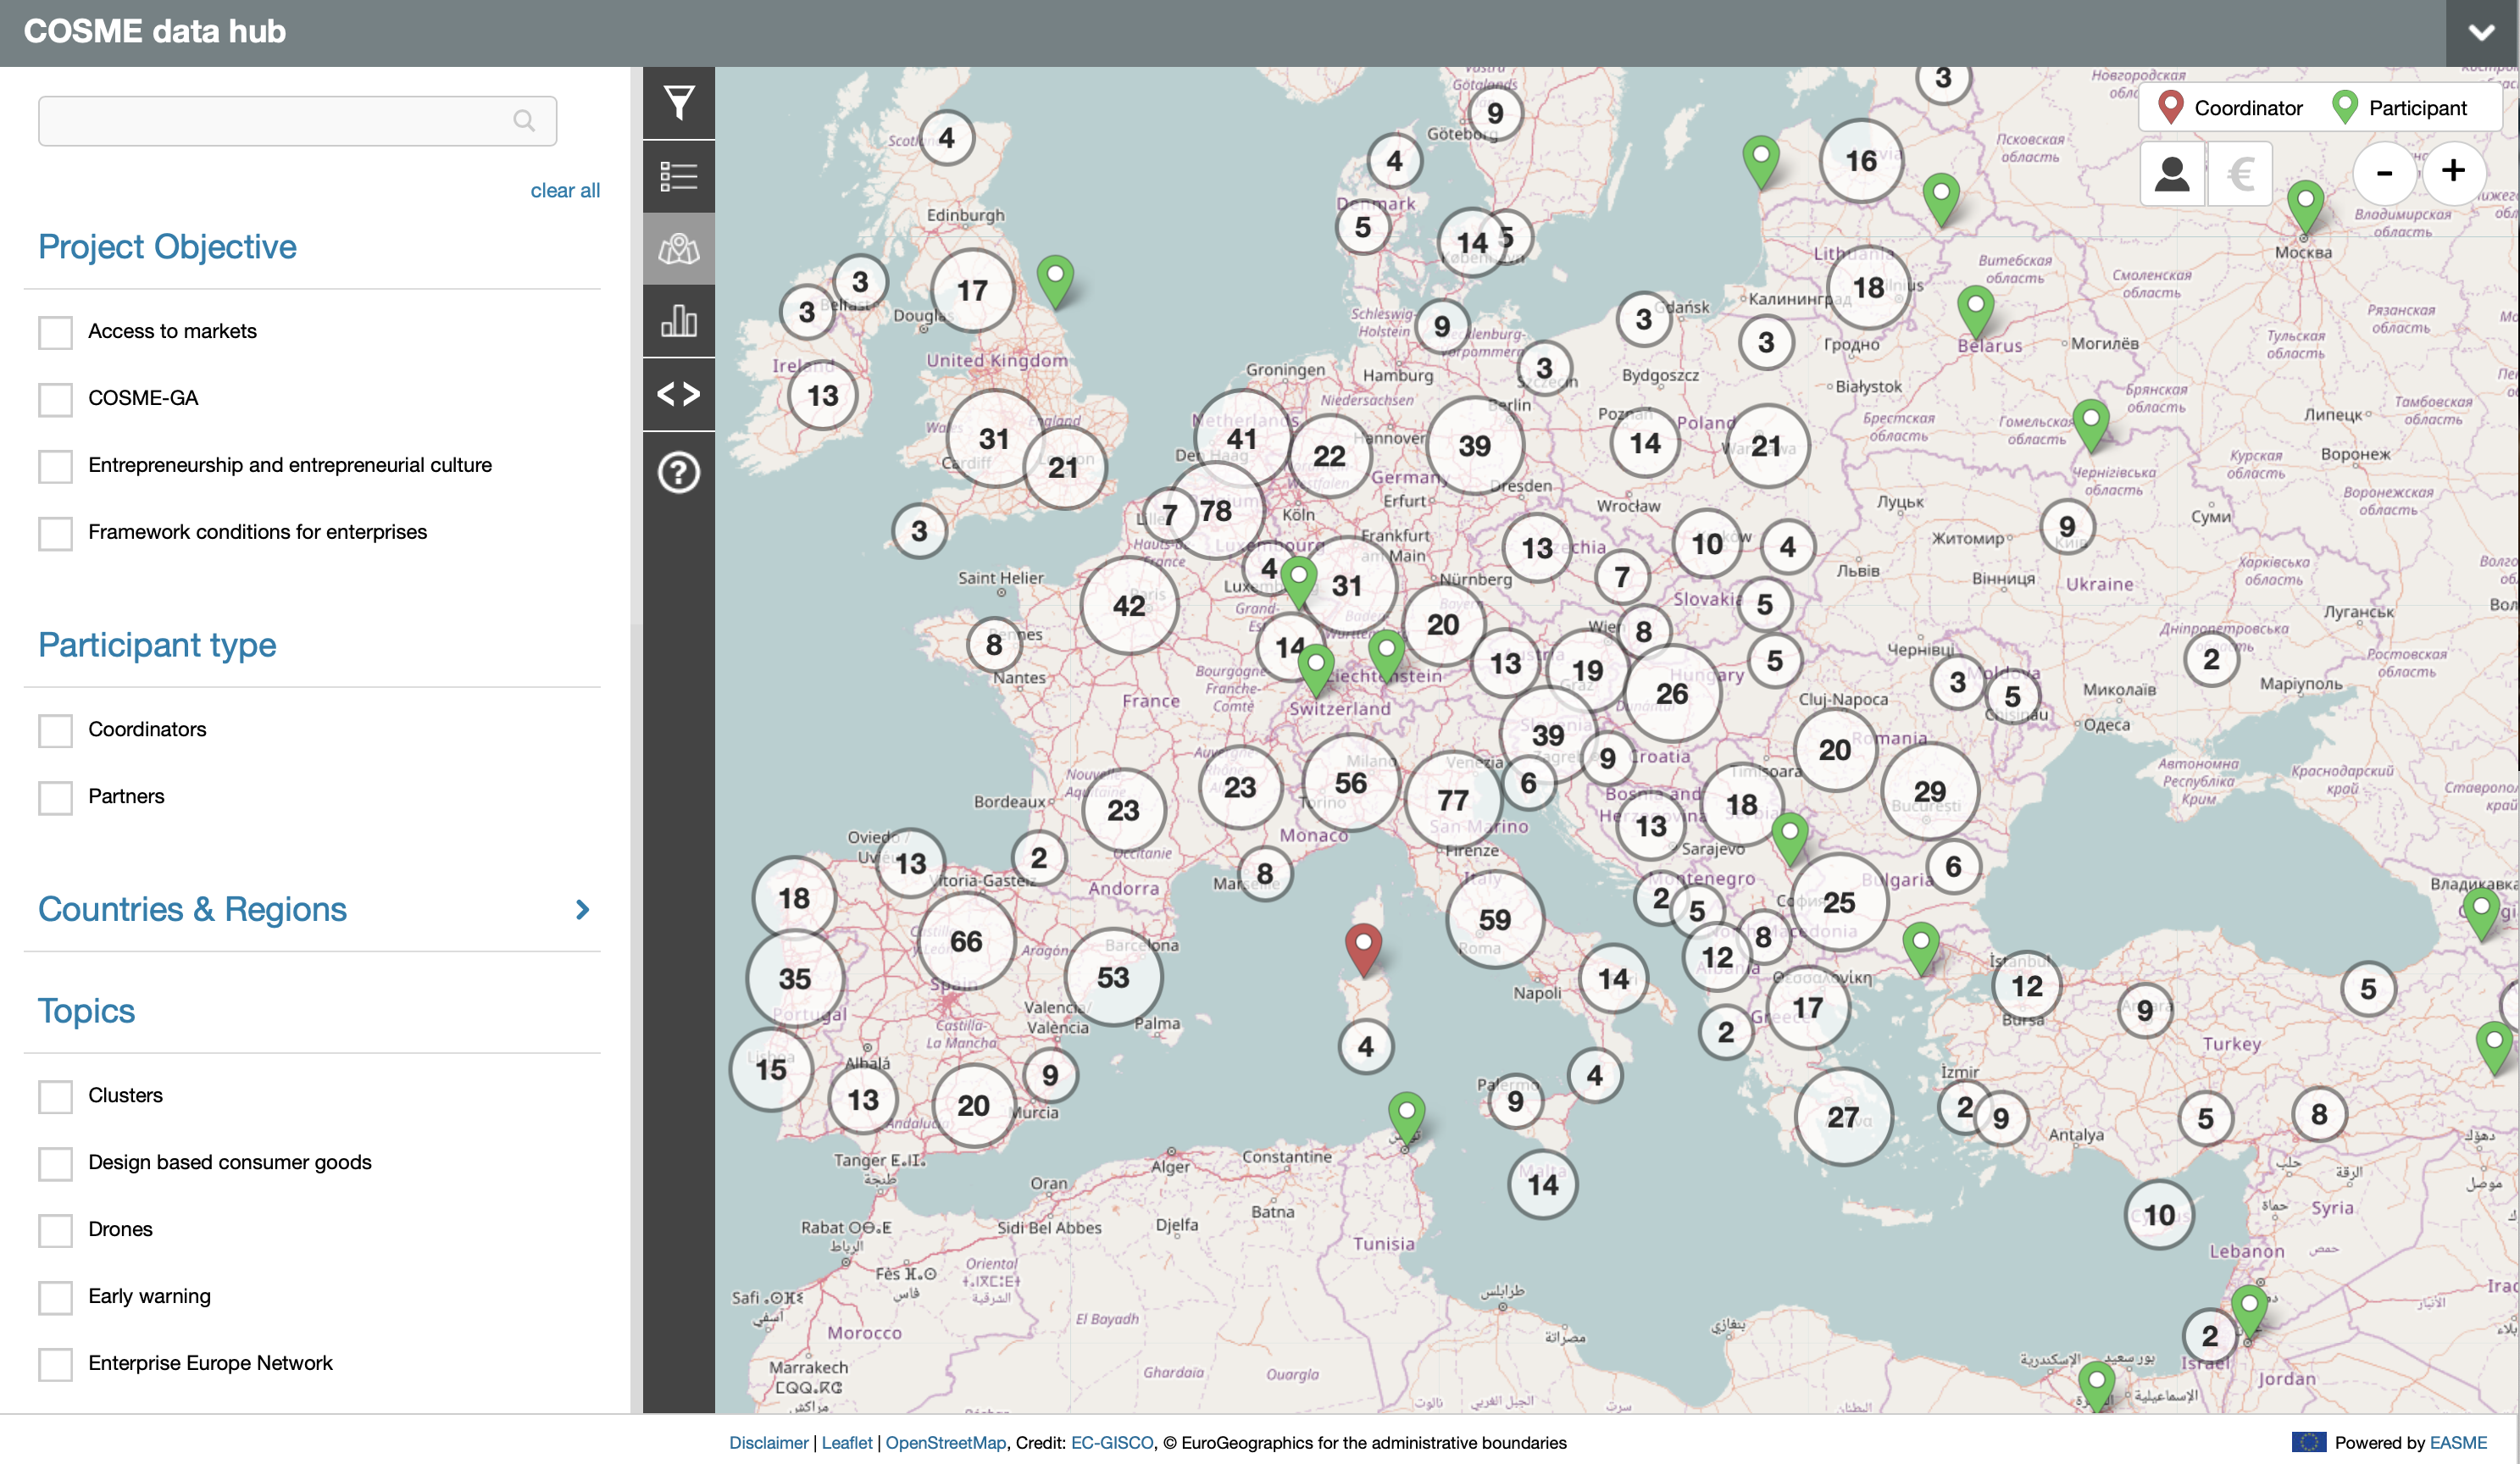Switch to euro funding map mode
This screenshot has width=2520, height=1464.
(x=2240, y=175)
